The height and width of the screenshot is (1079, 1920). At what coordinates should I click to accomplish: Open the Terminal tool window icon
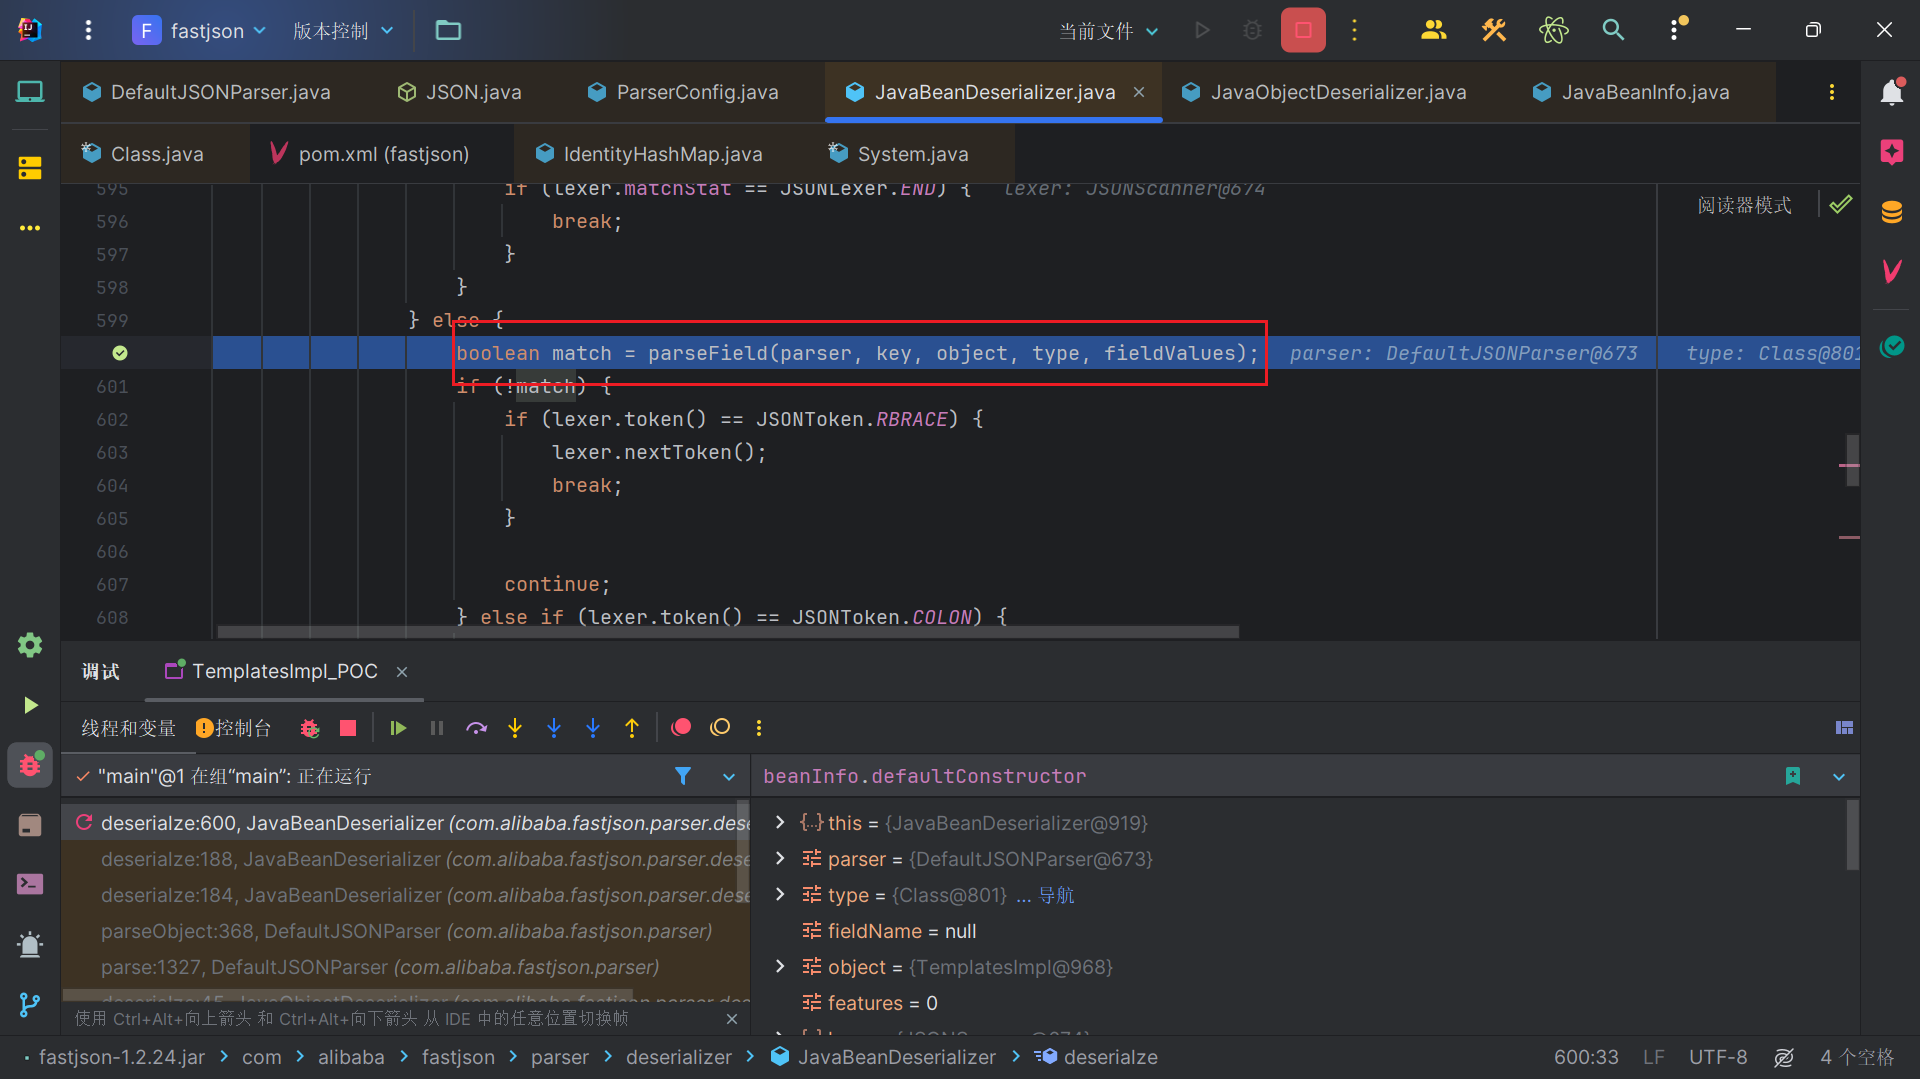(x=30, y=884)
